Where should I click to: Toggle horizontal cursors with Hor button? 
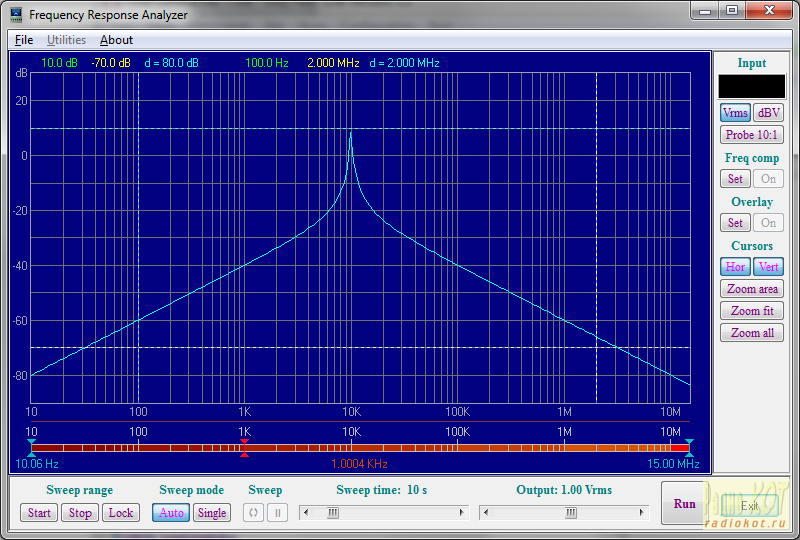pos(735,267)
